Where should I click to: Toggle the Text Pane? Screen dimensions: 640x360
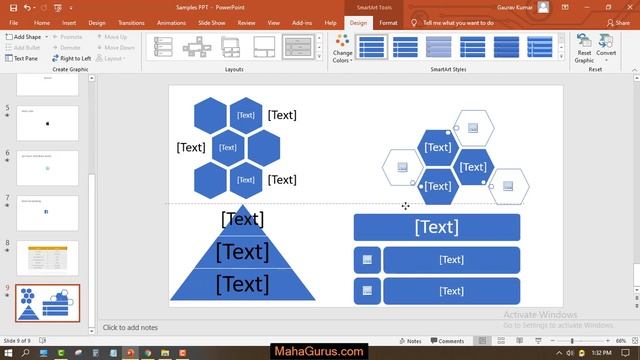[x=22, y=58]
